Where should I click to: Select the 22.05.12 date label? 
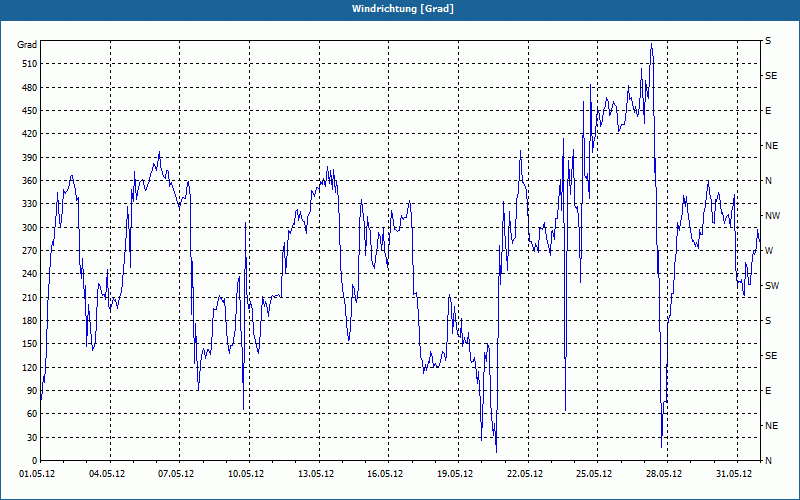coord(525,474)
